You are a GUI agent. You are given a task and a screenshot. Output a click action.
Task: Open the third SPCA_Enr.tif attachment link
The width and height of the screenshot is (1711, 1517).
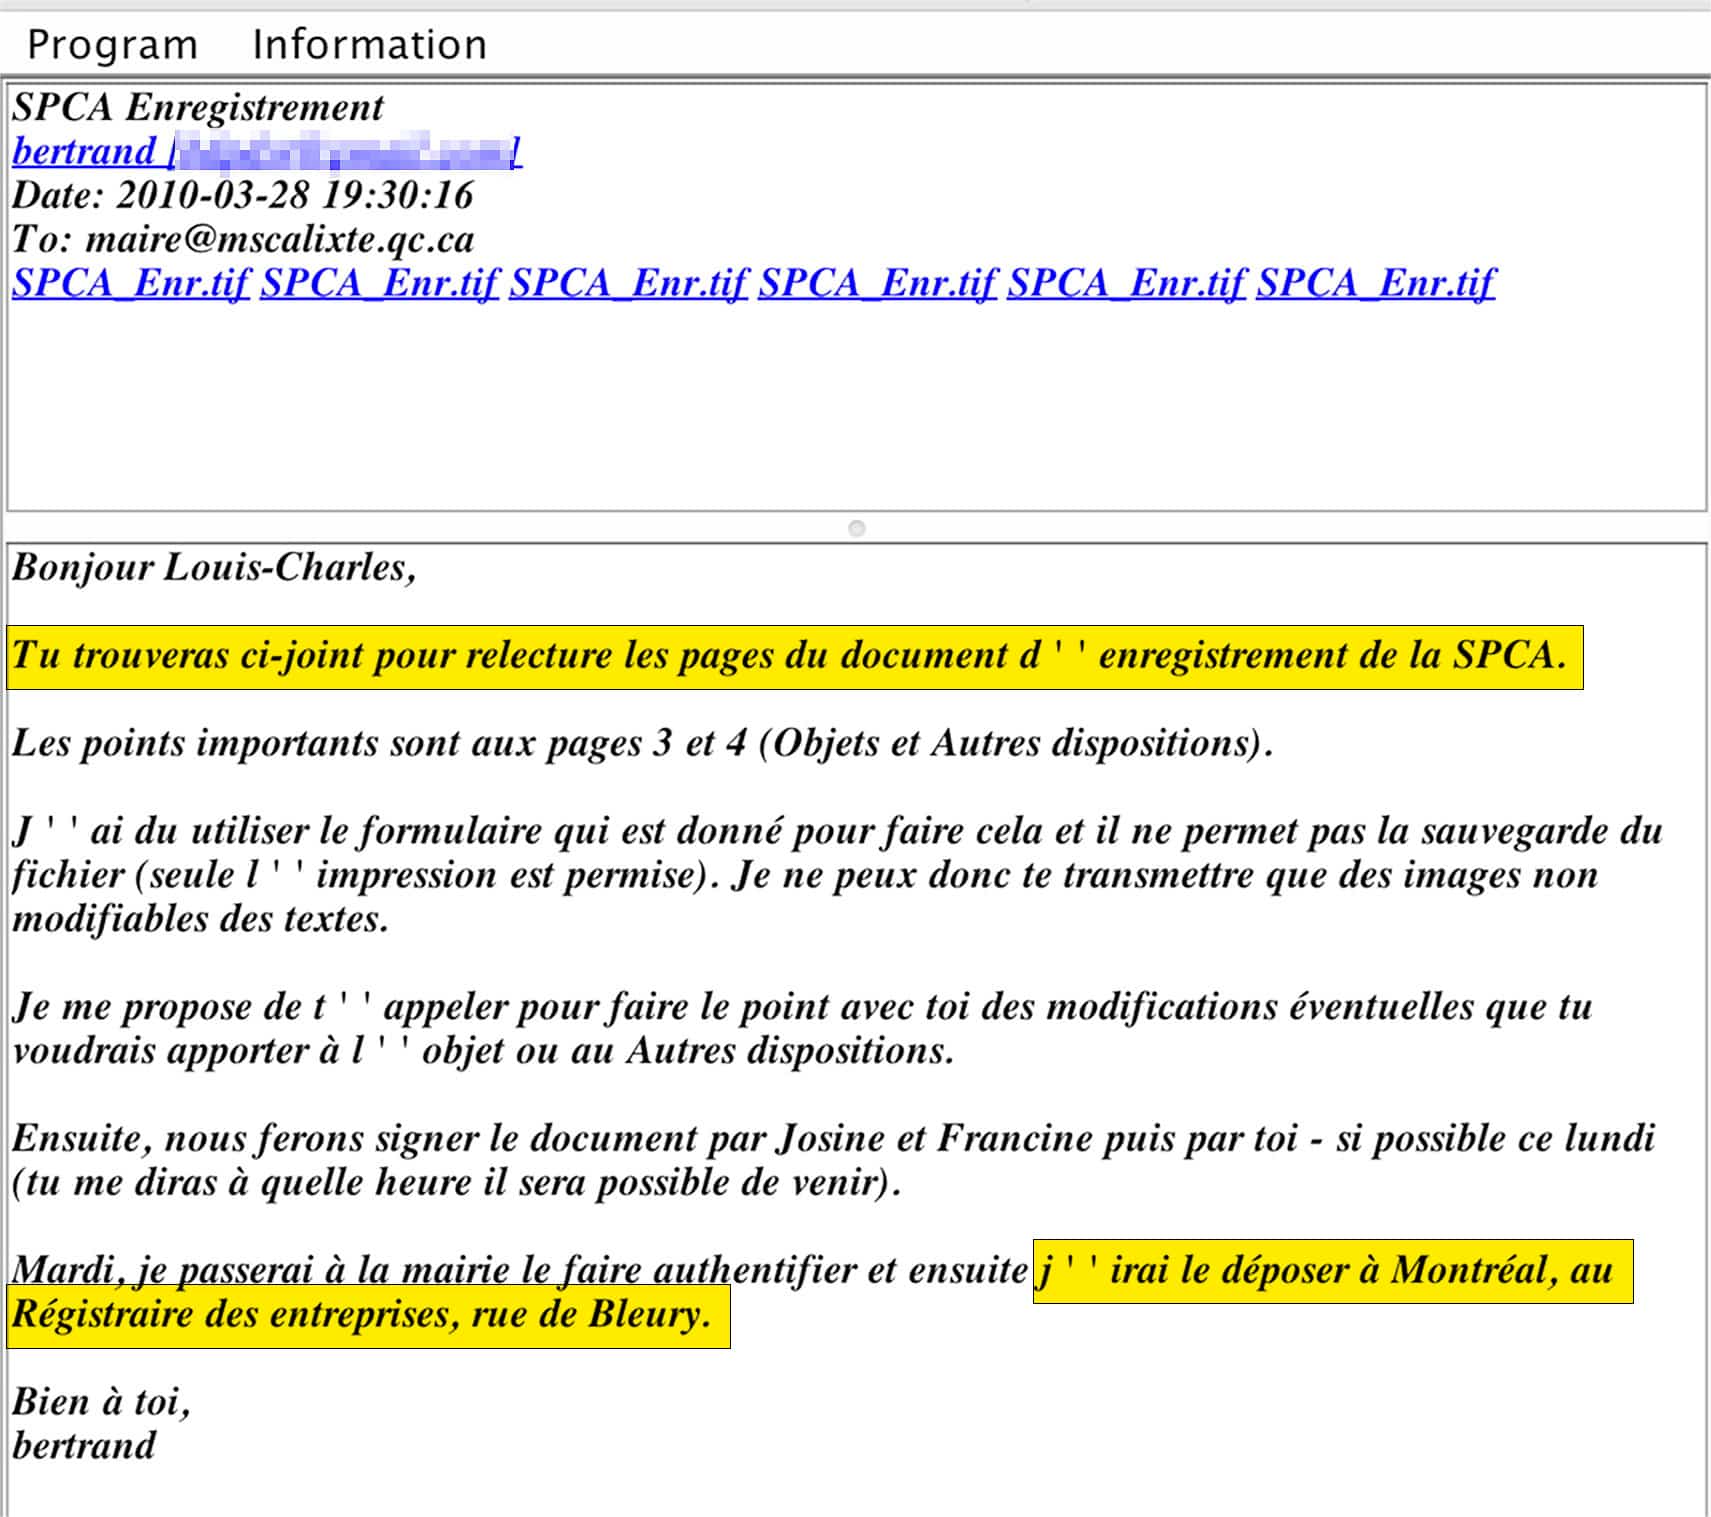point(628,283)
